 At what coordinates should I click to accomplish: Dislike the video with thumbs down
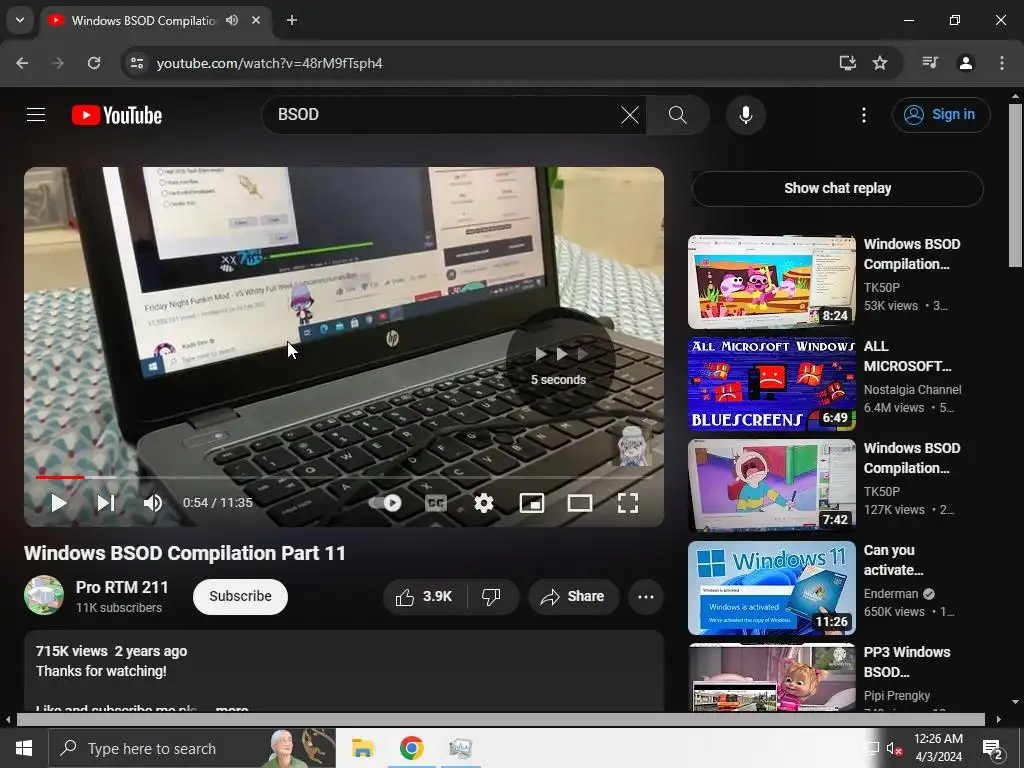coord(492,596)
